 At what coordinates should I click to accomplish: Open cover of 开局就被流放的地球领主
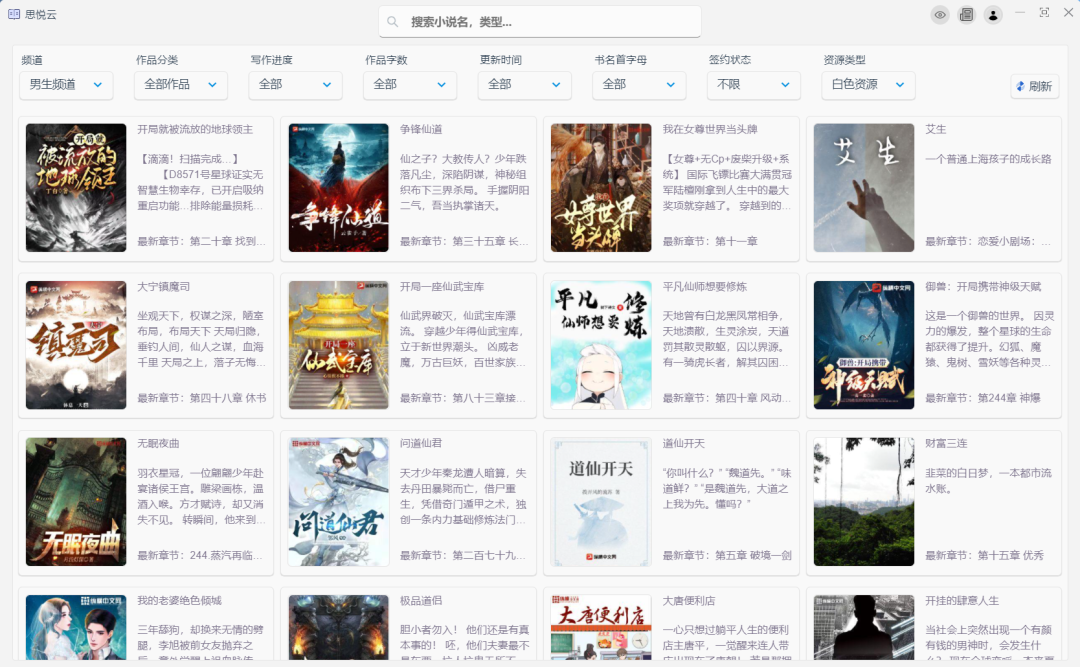point(76,187)
